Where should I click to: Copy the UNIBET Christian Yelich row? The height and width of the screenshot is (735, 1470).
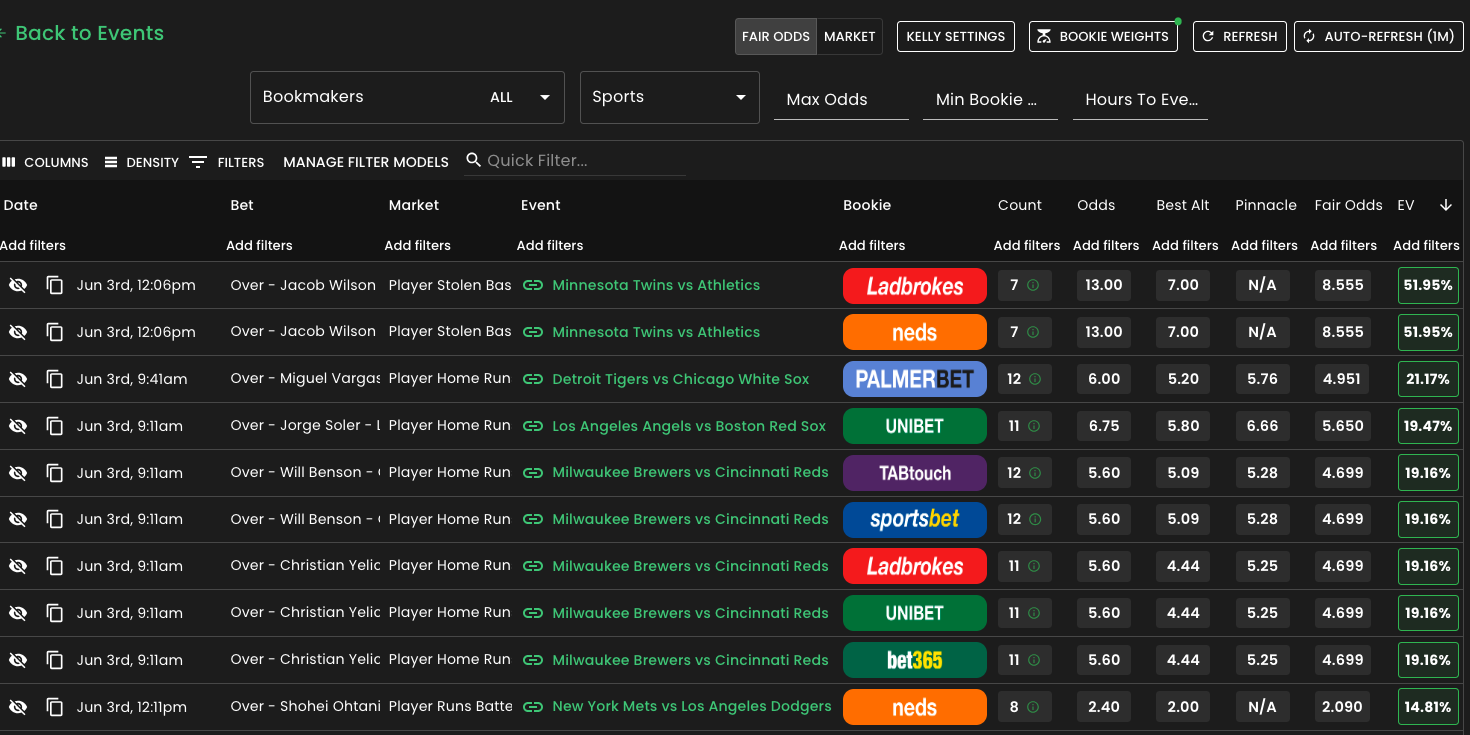point(55,613)
